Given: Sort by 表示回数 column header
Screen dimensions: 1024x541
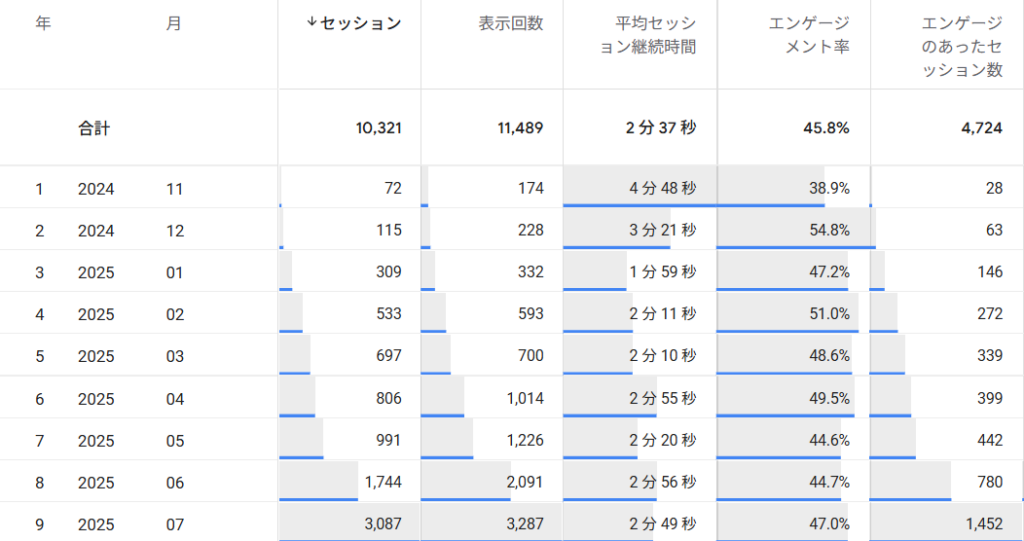Looking at the screenshot, I should [511, 24].
